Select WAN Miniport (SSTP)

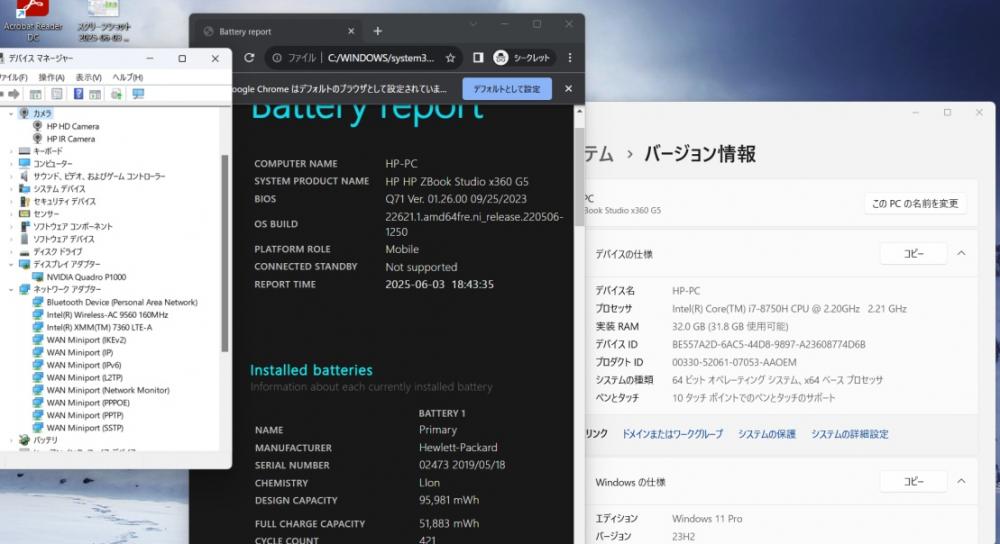pyautogui.click(x=85, y=428)
